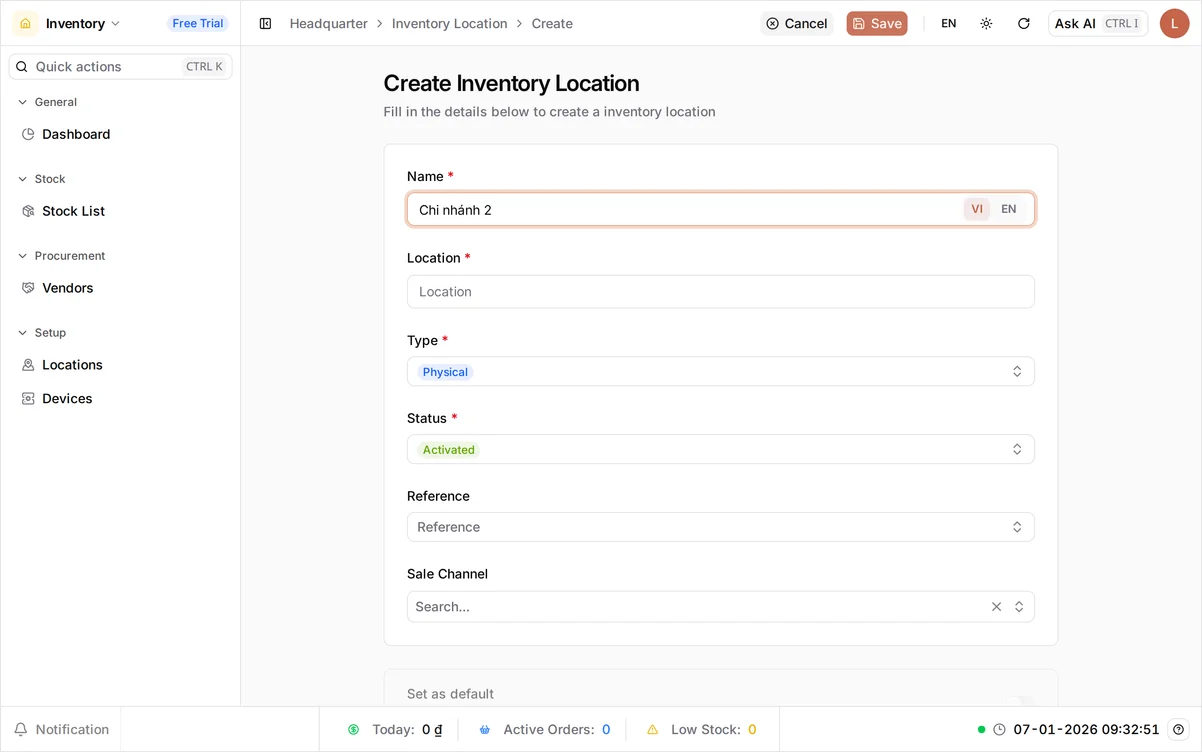Clear the Sale Channel selection X
Screen dimensions: 1202x752
coord(996,607)
